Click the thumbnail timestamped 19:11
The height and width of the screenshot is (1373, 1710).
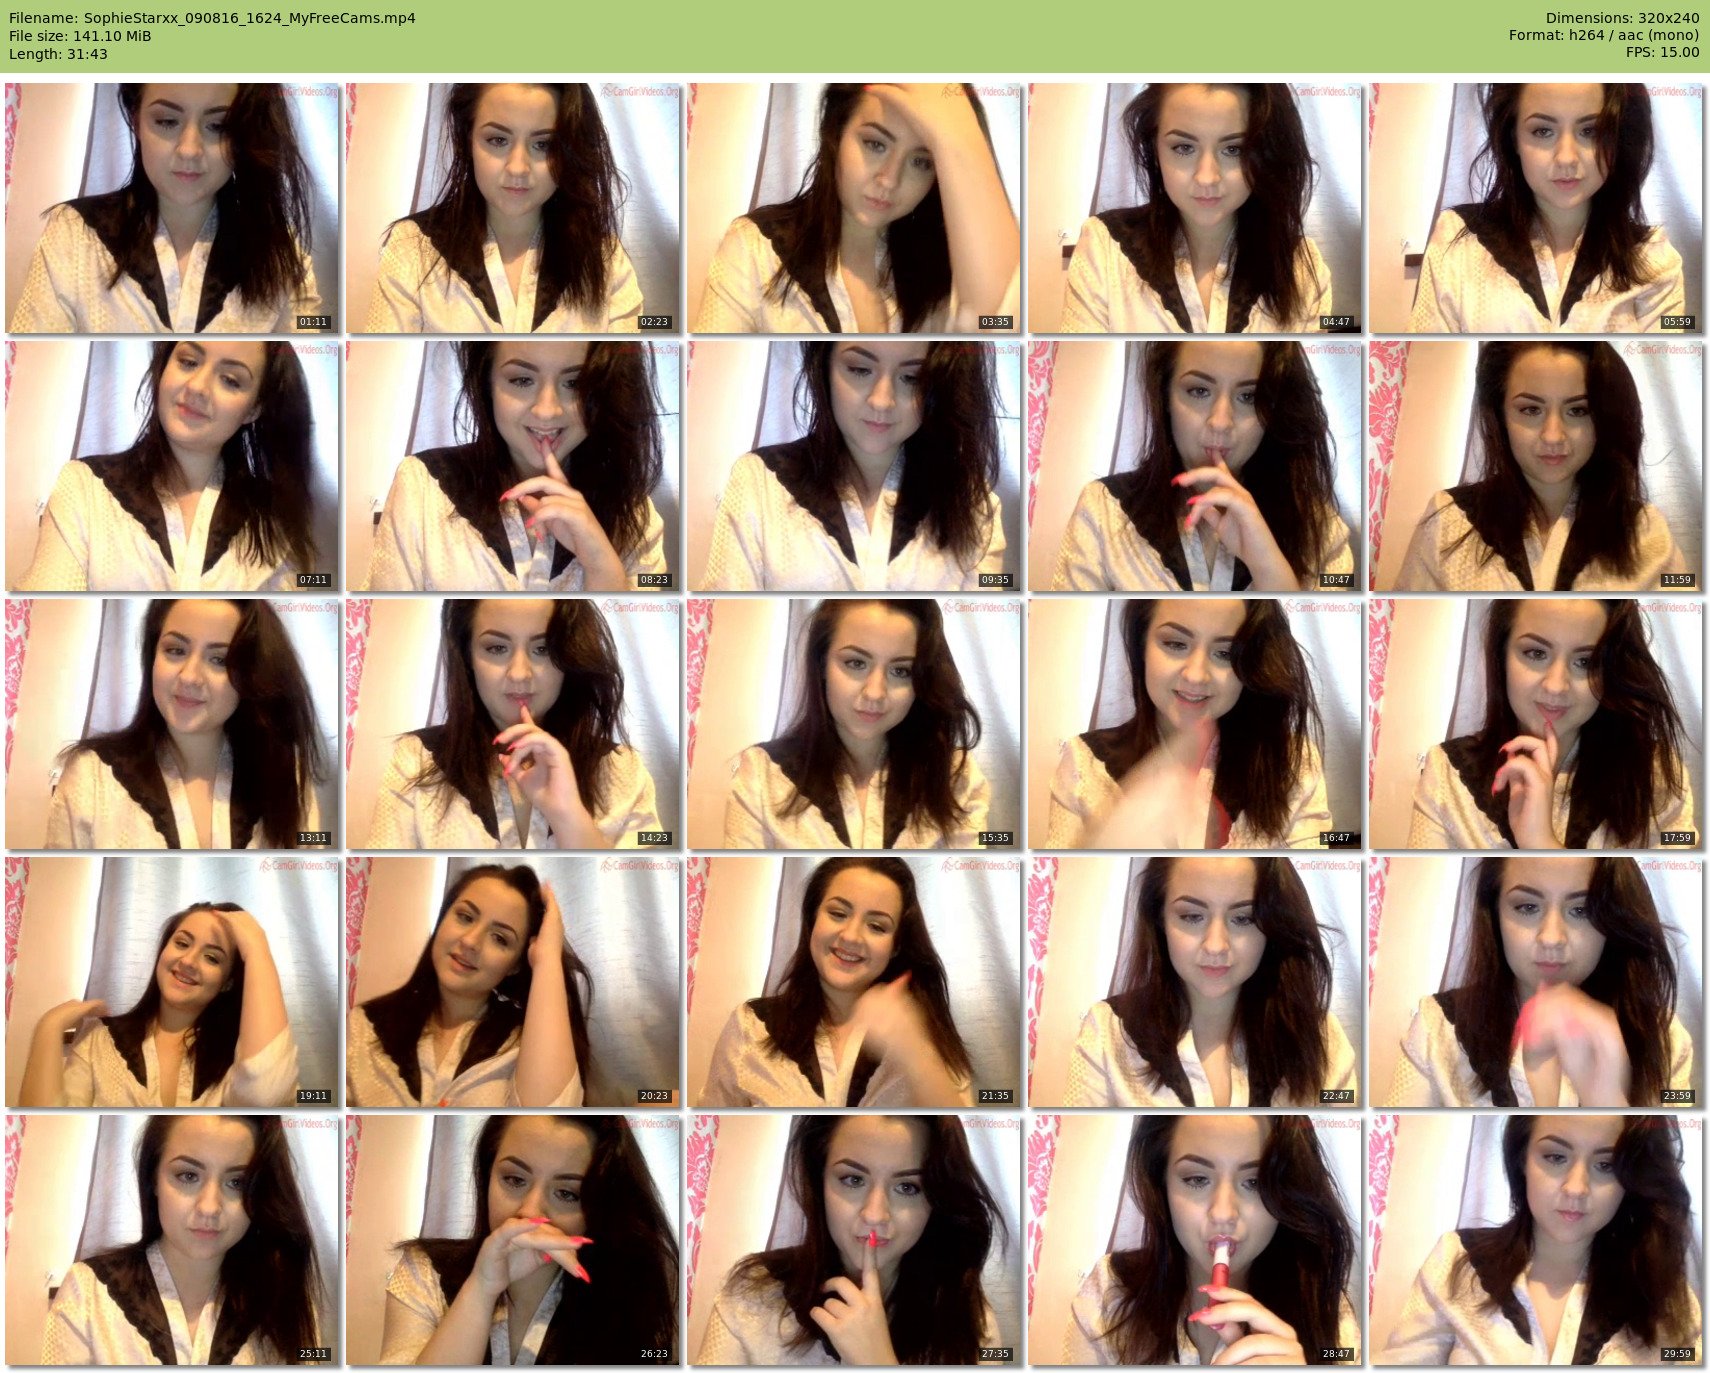click(172, 982)
